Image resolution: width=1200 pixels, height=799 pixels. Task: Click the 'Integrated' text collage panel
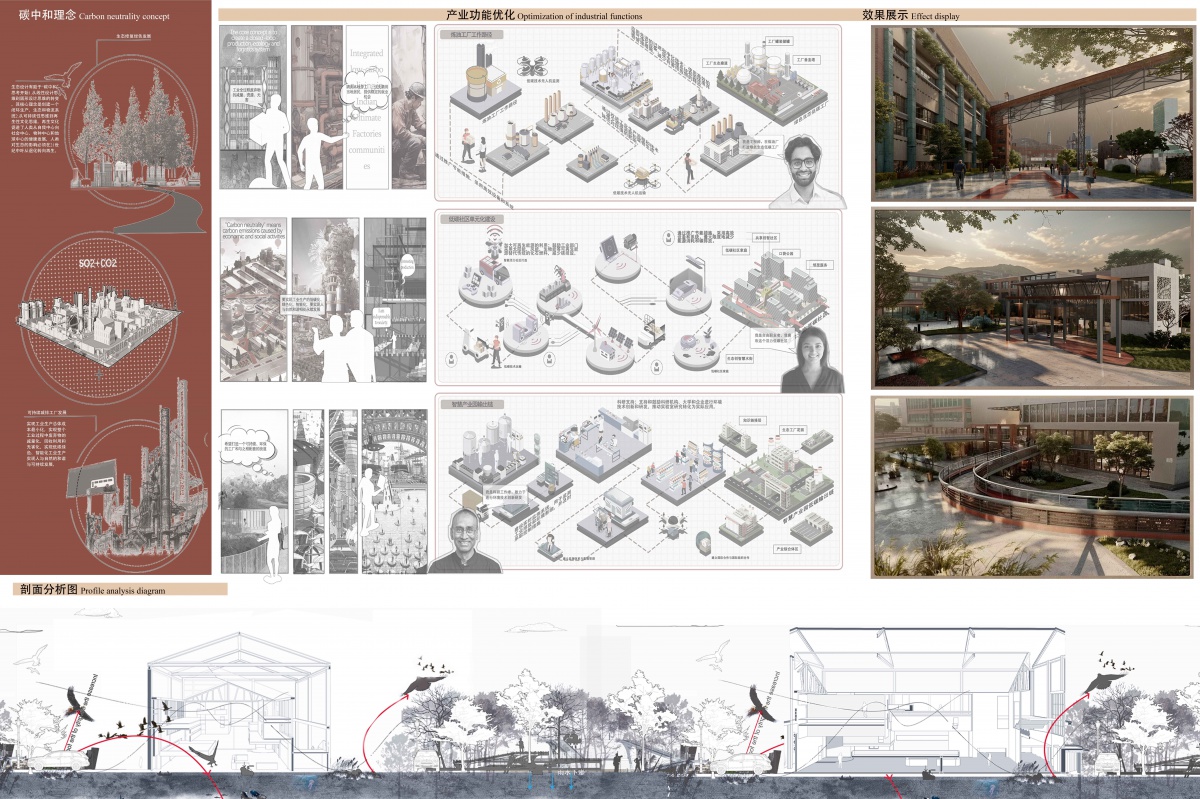click(x=366, y=105)
